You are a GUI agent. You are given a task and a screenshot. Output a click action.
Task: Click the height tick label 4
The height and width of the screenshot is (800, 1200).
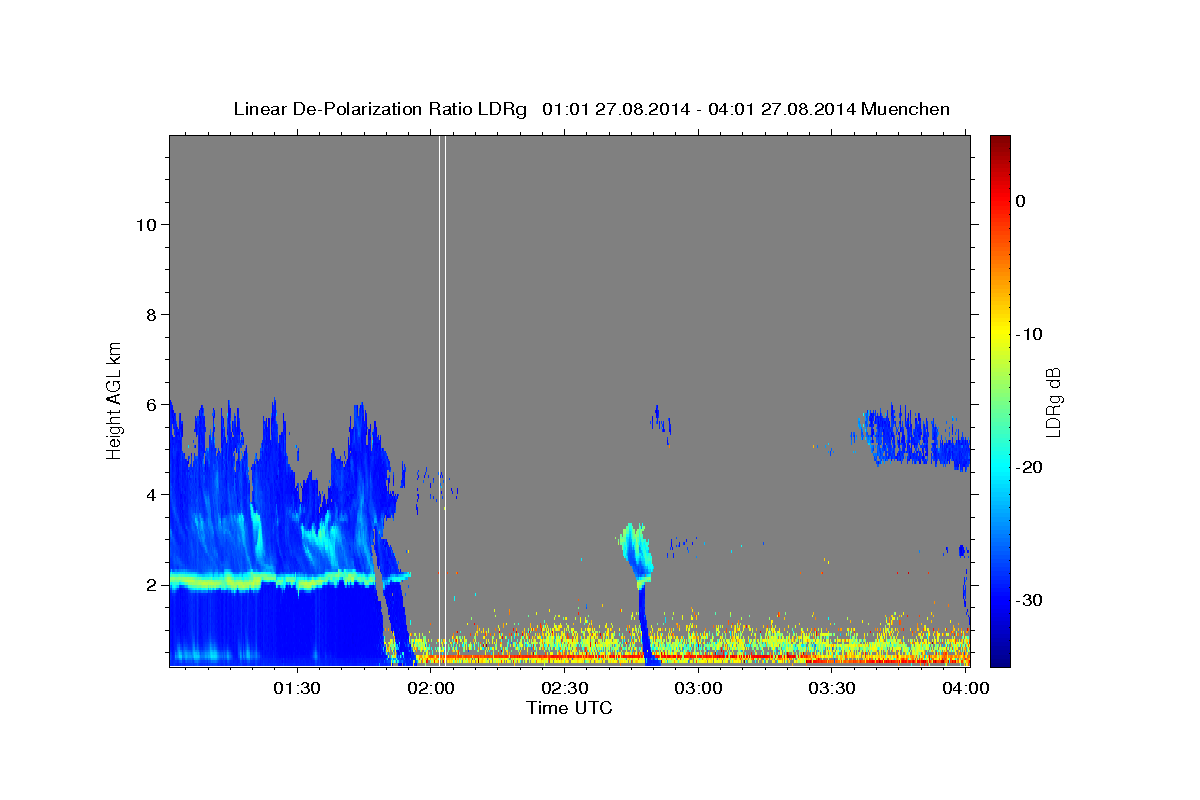151,494
